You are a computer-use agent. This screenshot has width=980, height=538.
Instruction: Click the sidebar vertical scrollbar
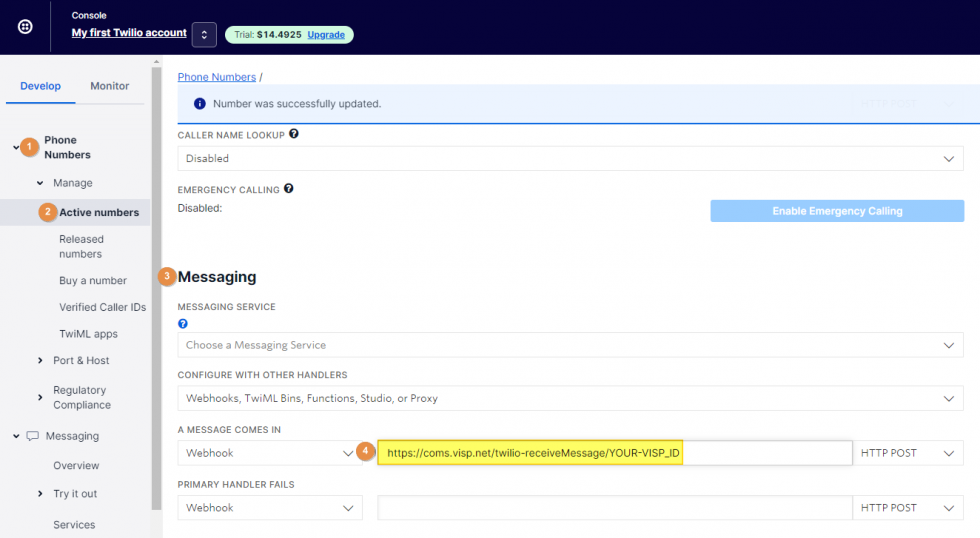(156, 287)
